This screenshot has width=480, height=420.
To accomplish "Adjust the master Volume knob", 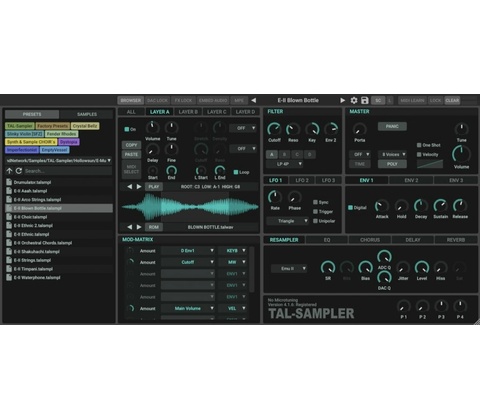I will point(461,154).
